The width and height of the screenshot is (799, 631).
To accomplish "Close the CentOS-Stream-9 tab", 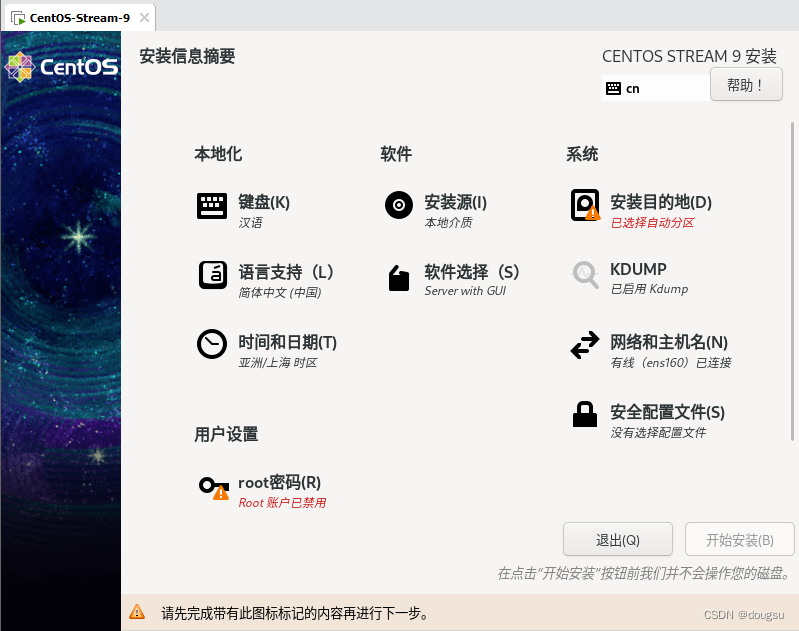I will coord(144,18).
